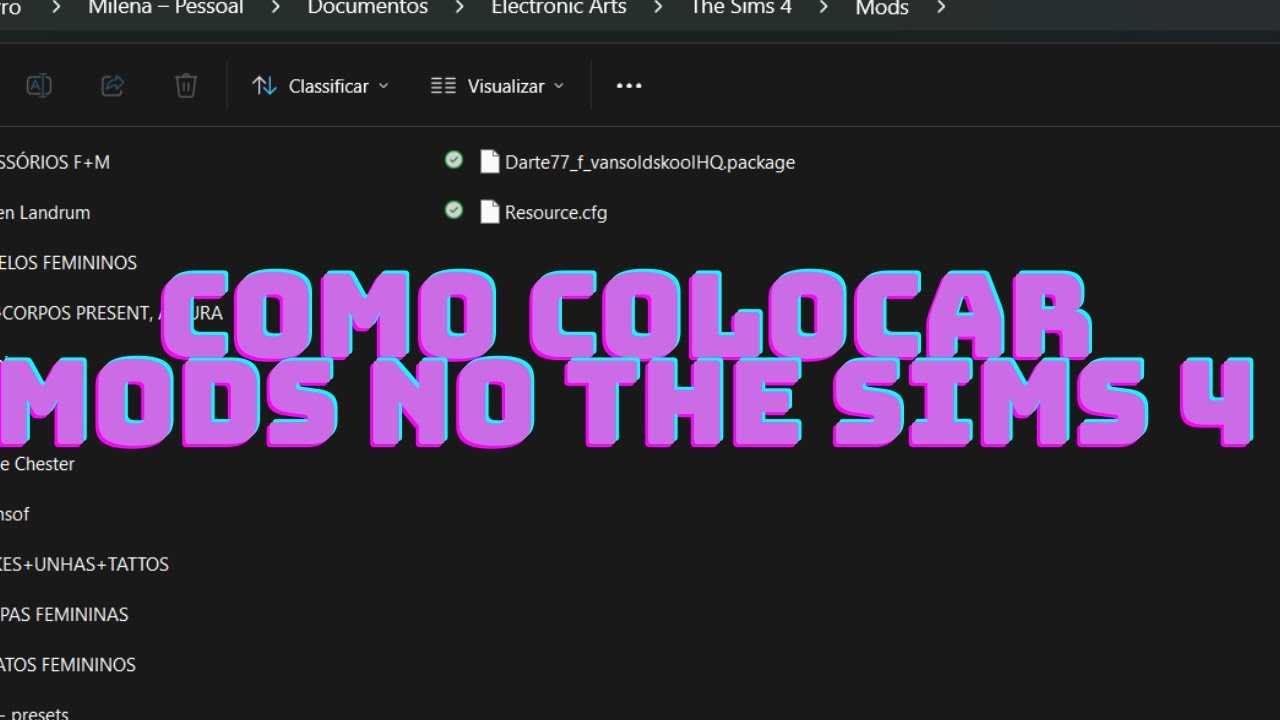Open the folder ending in PAS FEMININAS

(64, 614)
